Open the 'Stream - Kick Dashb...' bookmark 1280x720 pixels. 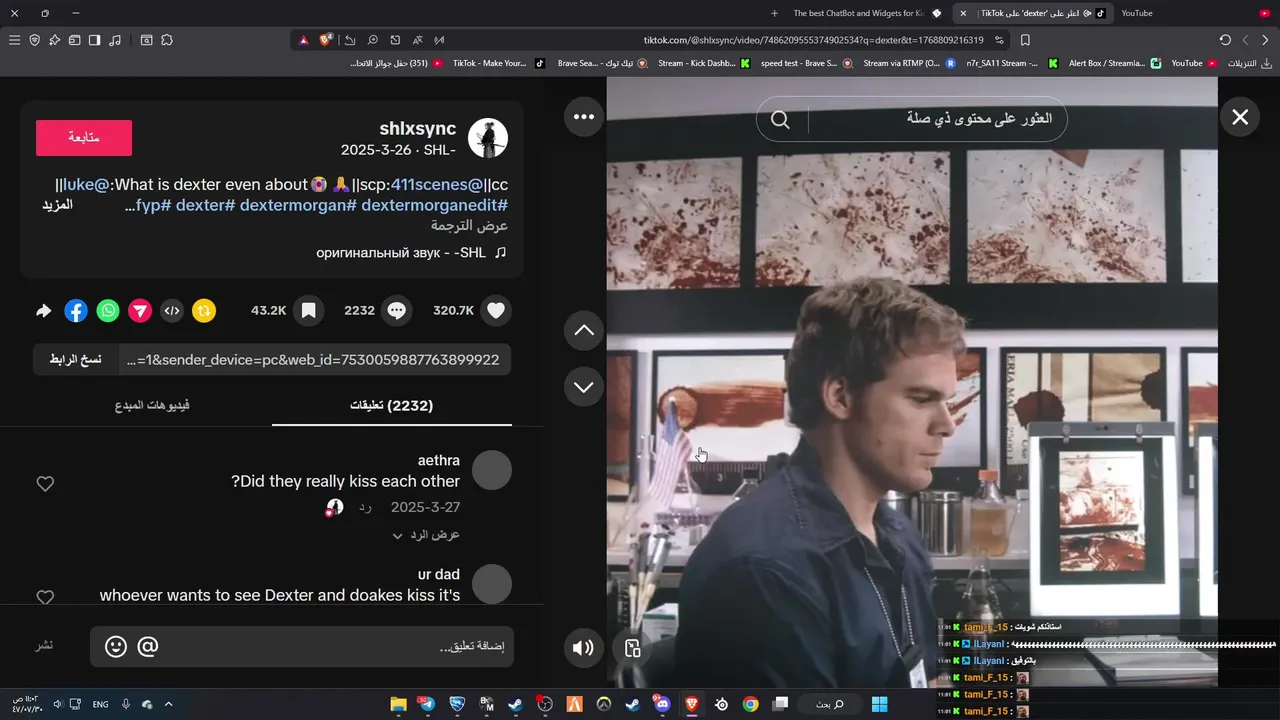click(703, 63)
